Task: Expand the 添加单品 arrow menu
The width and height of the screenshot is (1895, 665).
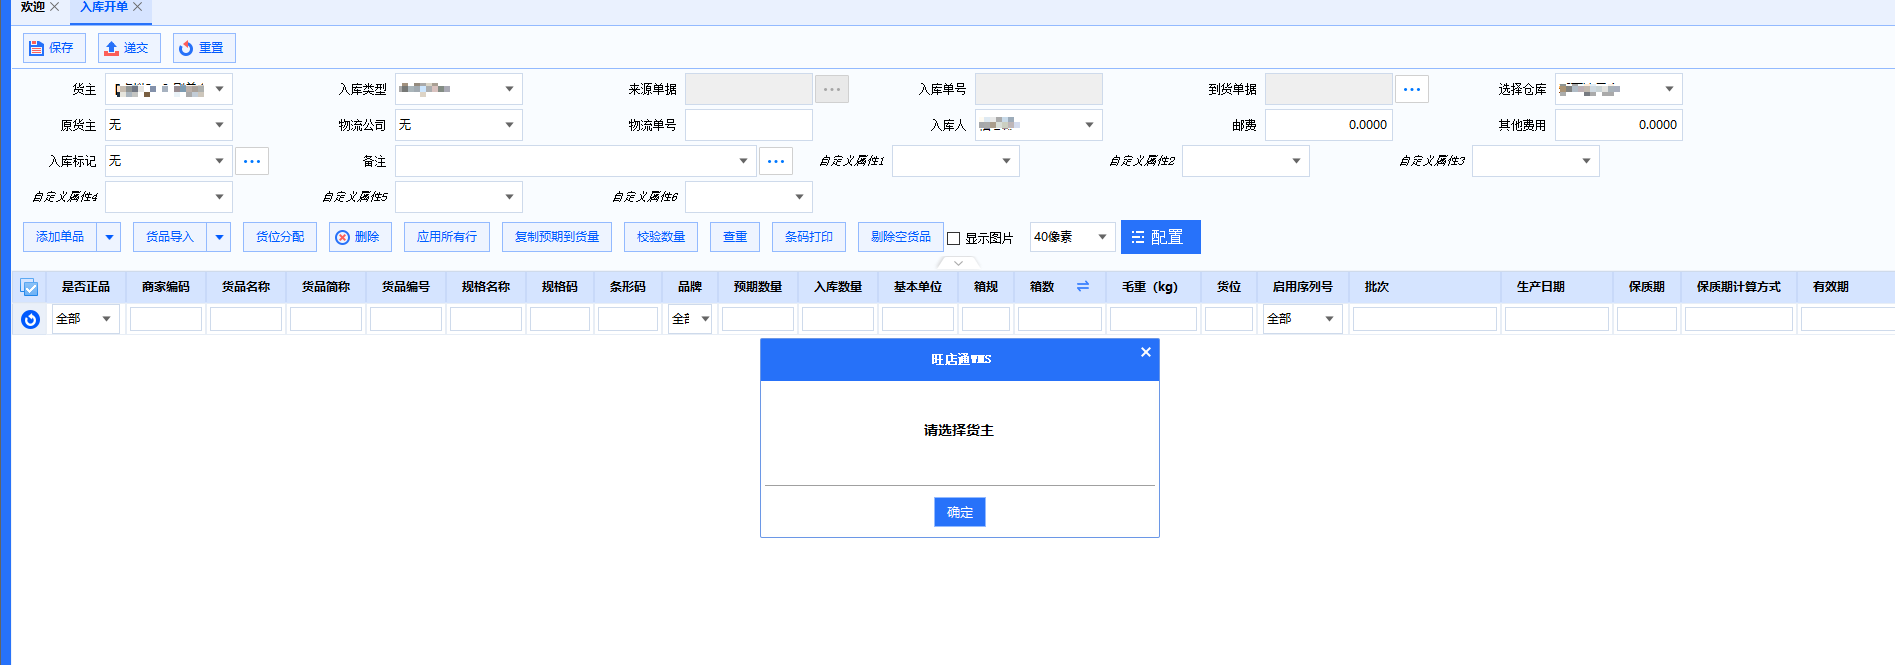Action: [x=109, y=237]
